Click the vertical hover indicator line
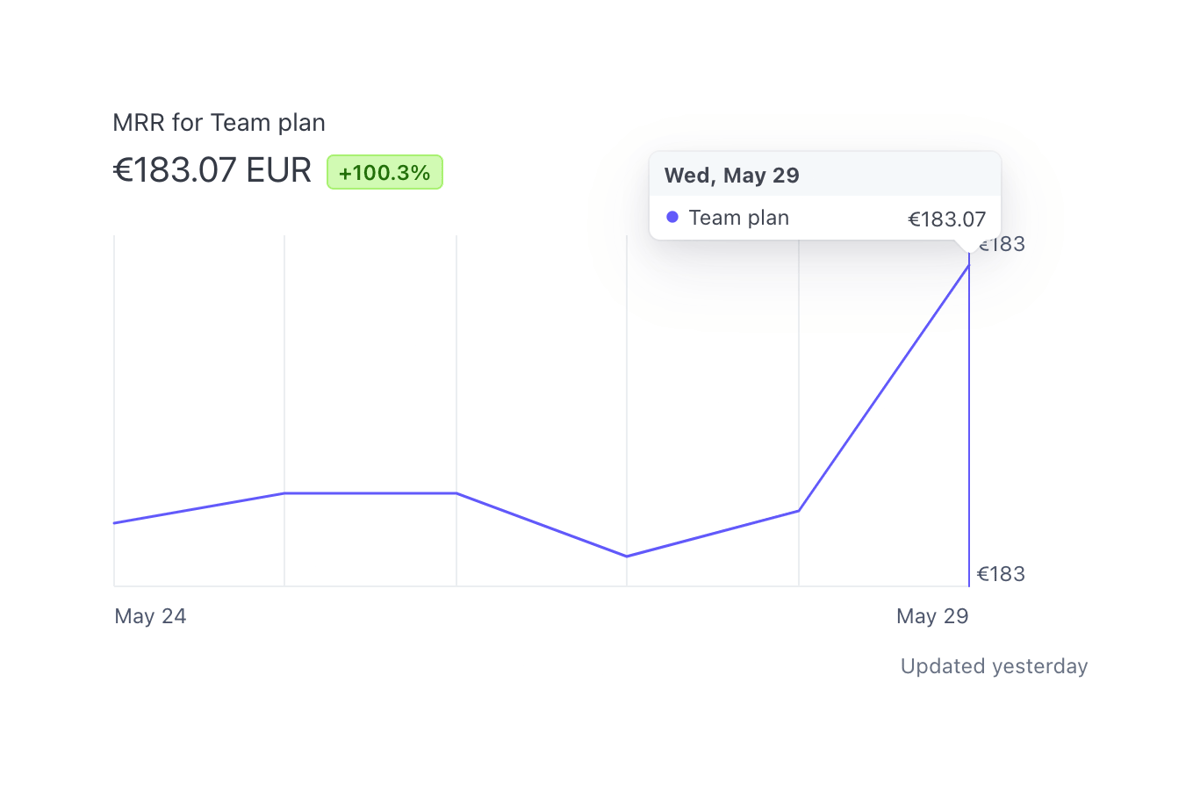The image size is (1200, 790). (968, 420)
